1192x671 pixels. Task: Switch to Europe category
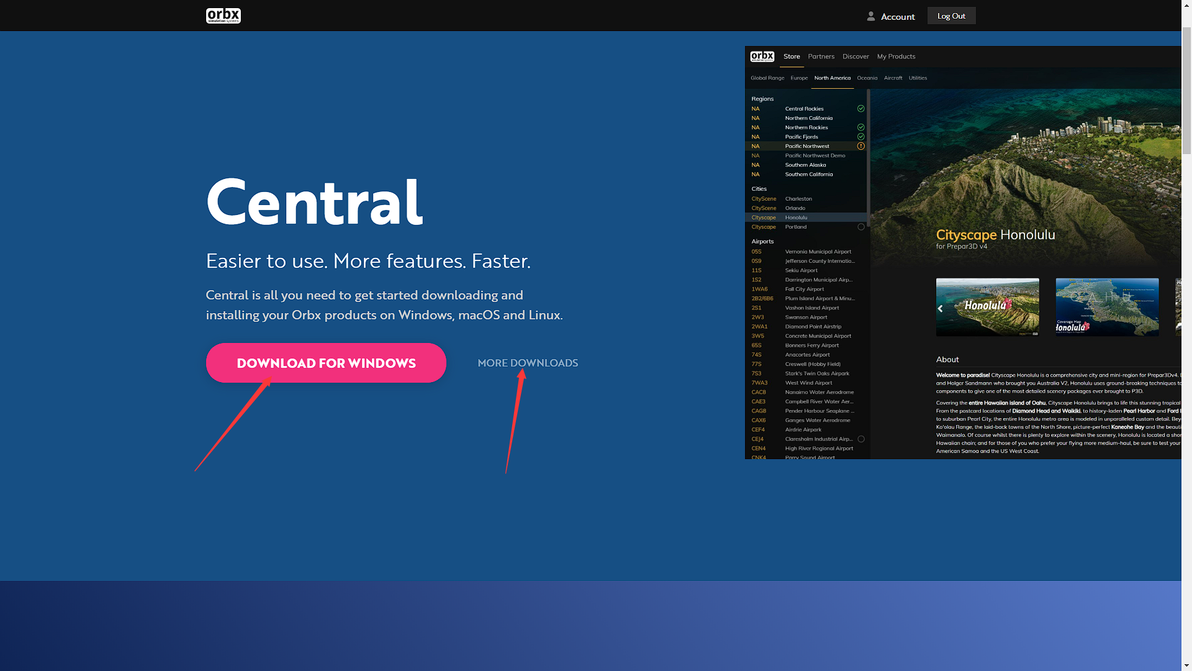click(x=799, y=78)
